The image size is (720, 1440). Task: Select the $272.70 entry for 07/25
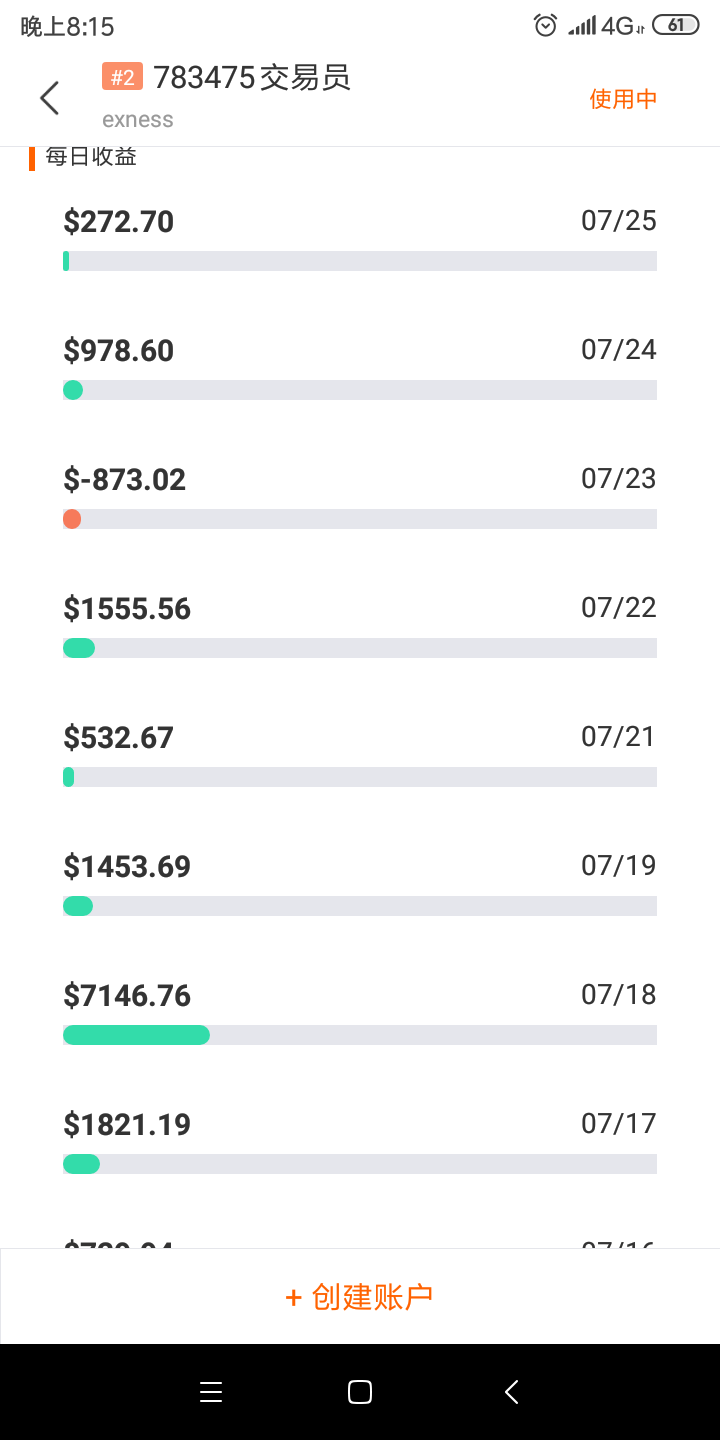[360, 237]
